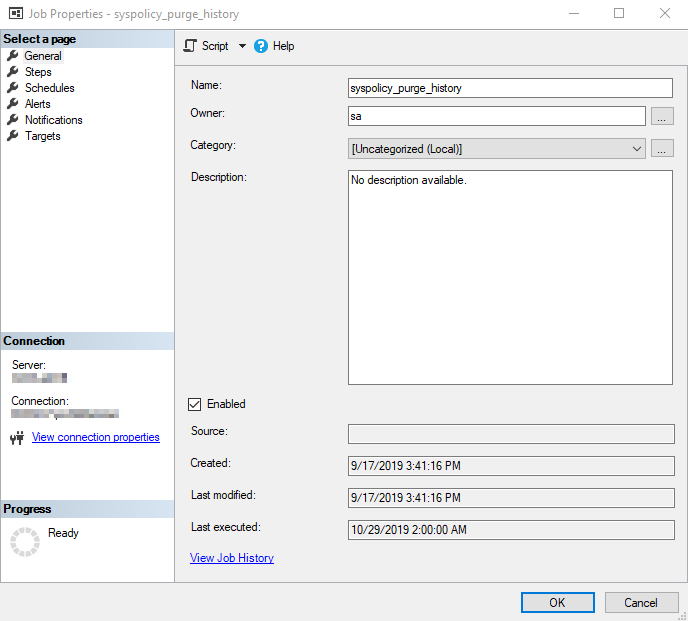Click the Help toolbar label

click(283, 46)
